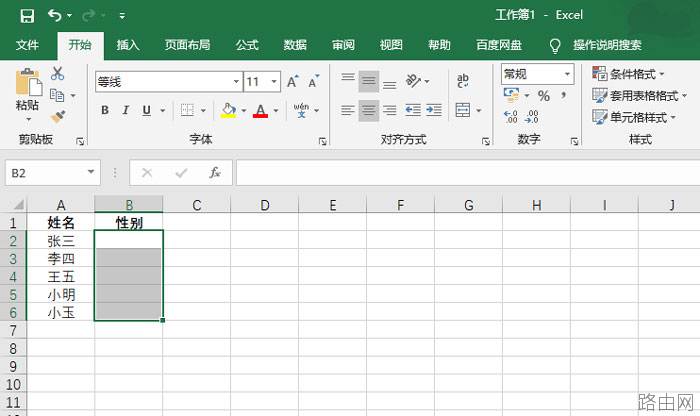700x416 pixels.
Task: Click the Cut scissors icon
Action: point(57,74)
